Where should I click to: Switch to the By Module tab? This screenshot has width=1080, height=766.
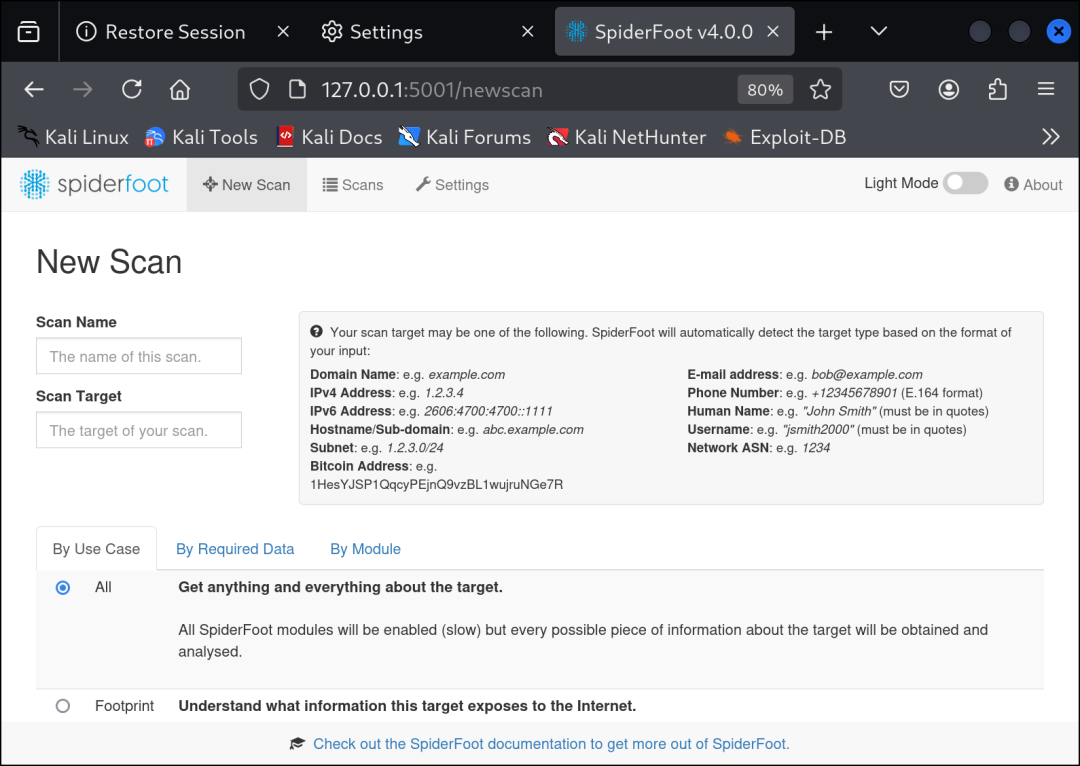coord(365,549)
